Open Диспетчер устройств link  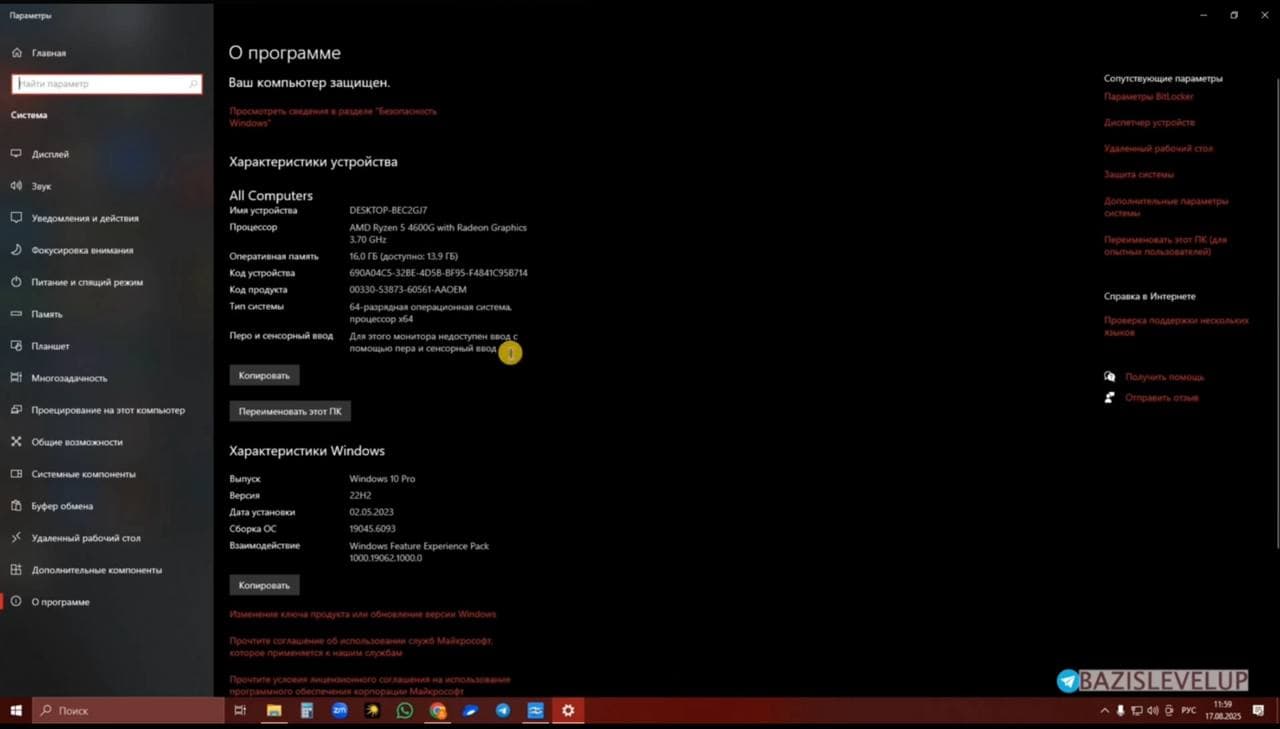1149,122
